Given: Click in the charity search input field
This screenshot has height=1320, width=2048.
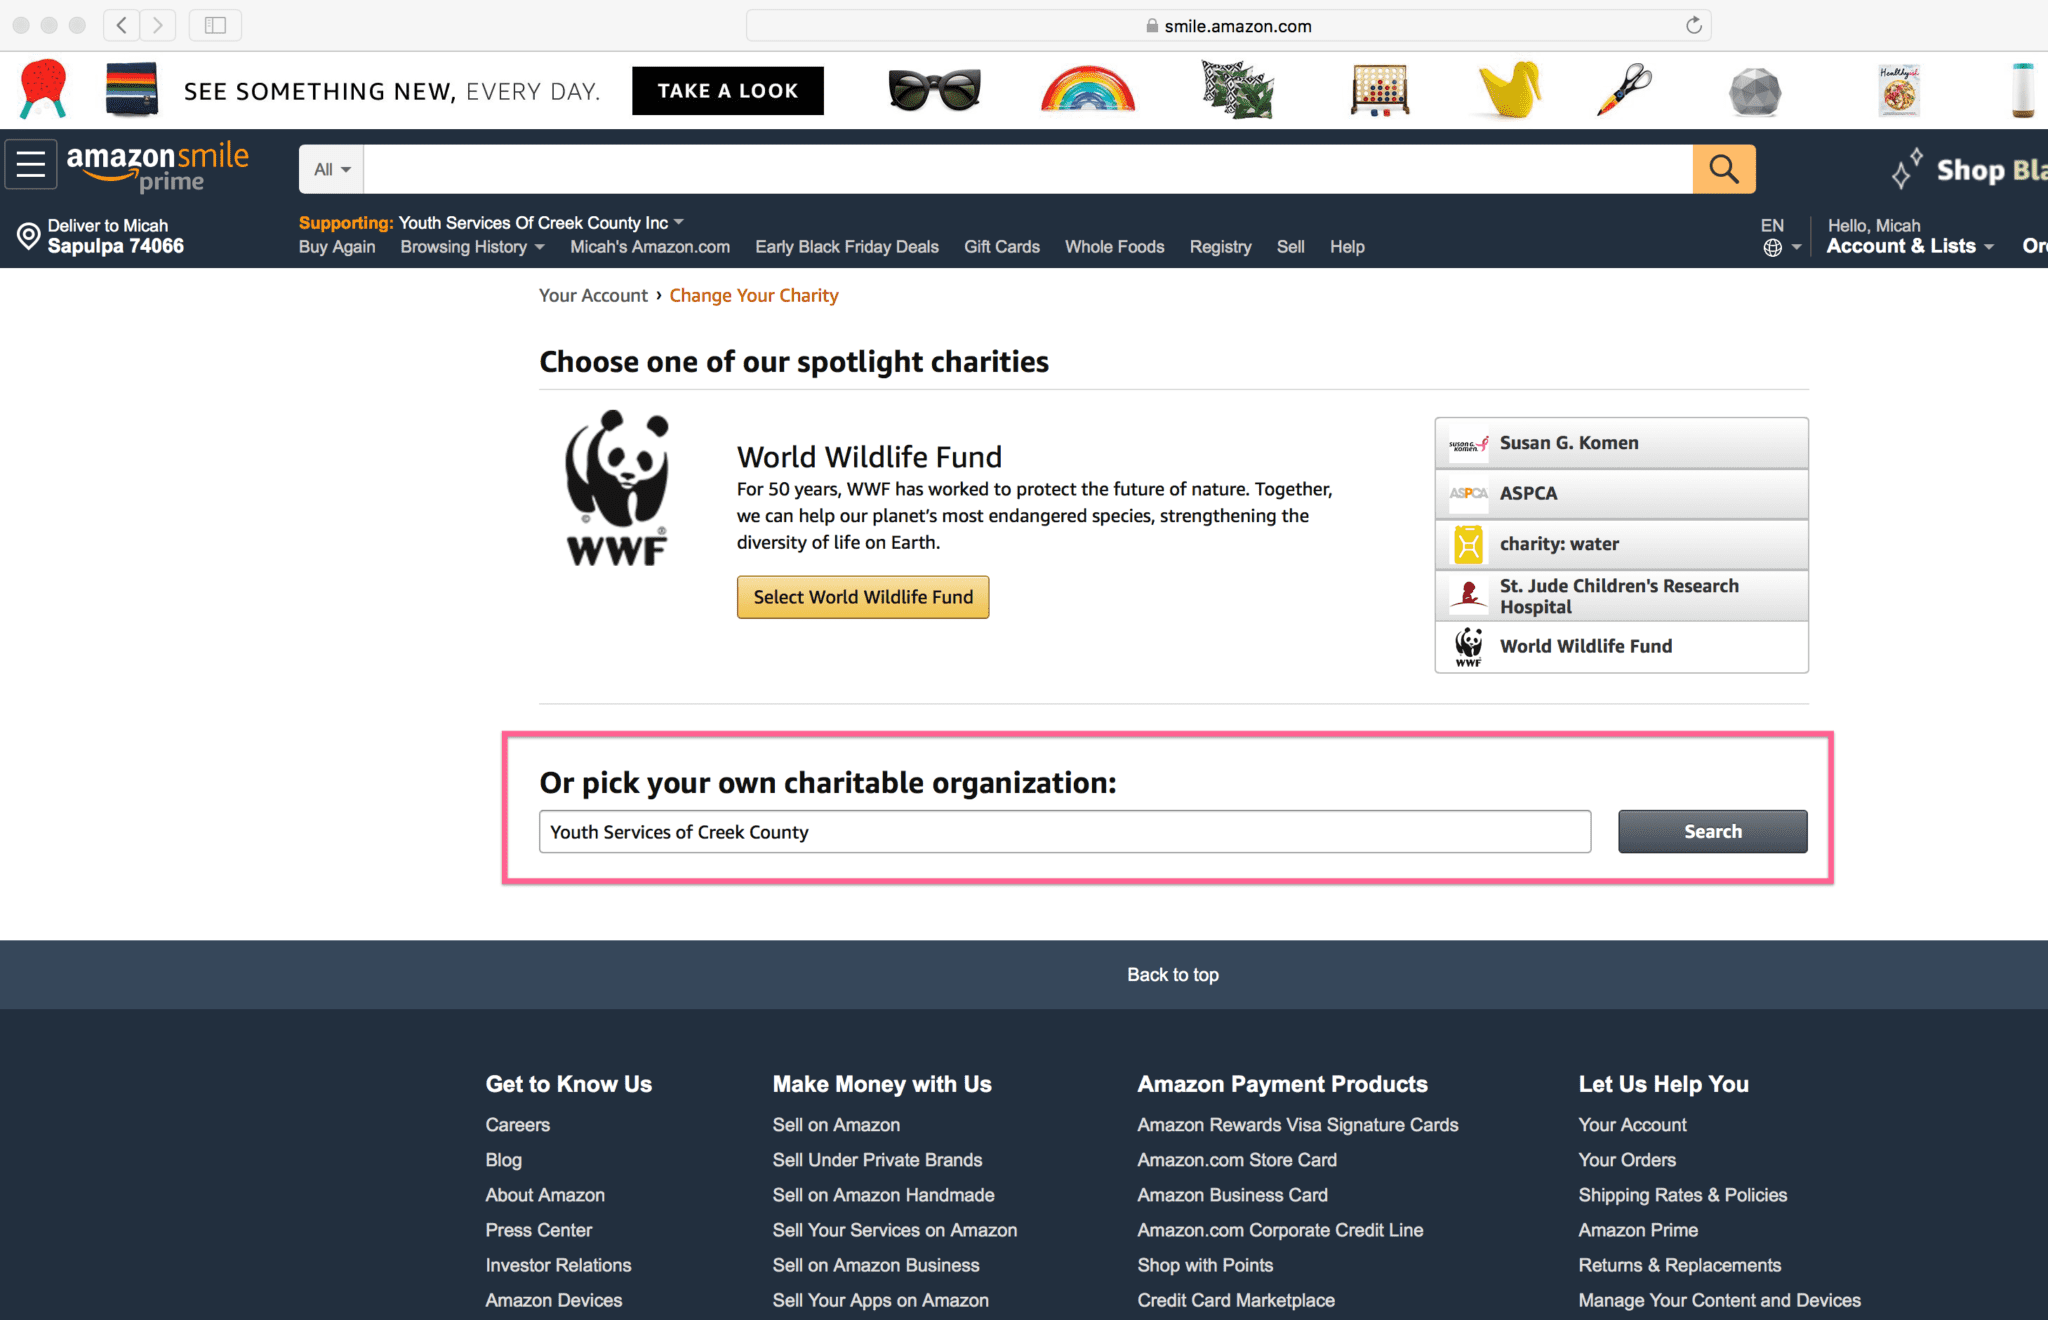Looking at the screenshot, I should [1066, 832].
